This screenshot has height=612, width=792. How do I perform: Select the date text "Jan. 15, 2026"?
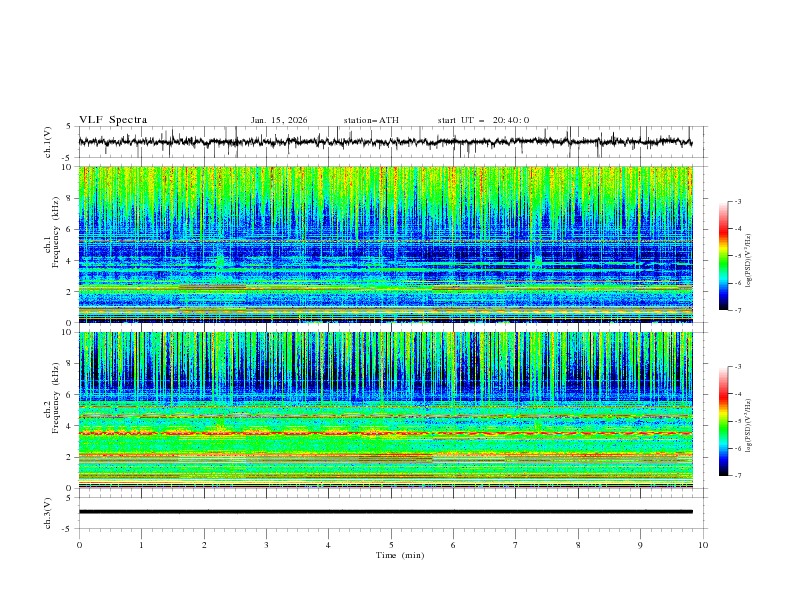pyautogui.click(x=279, y=120)
